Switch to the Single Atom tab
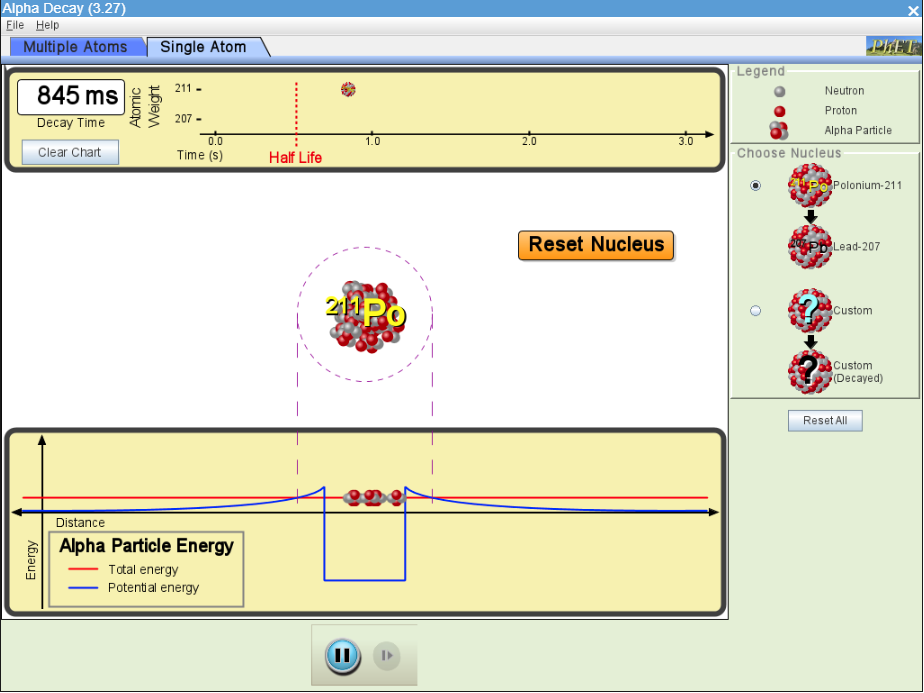Viewport: 924px width, 693px height. tap(203, 47)
